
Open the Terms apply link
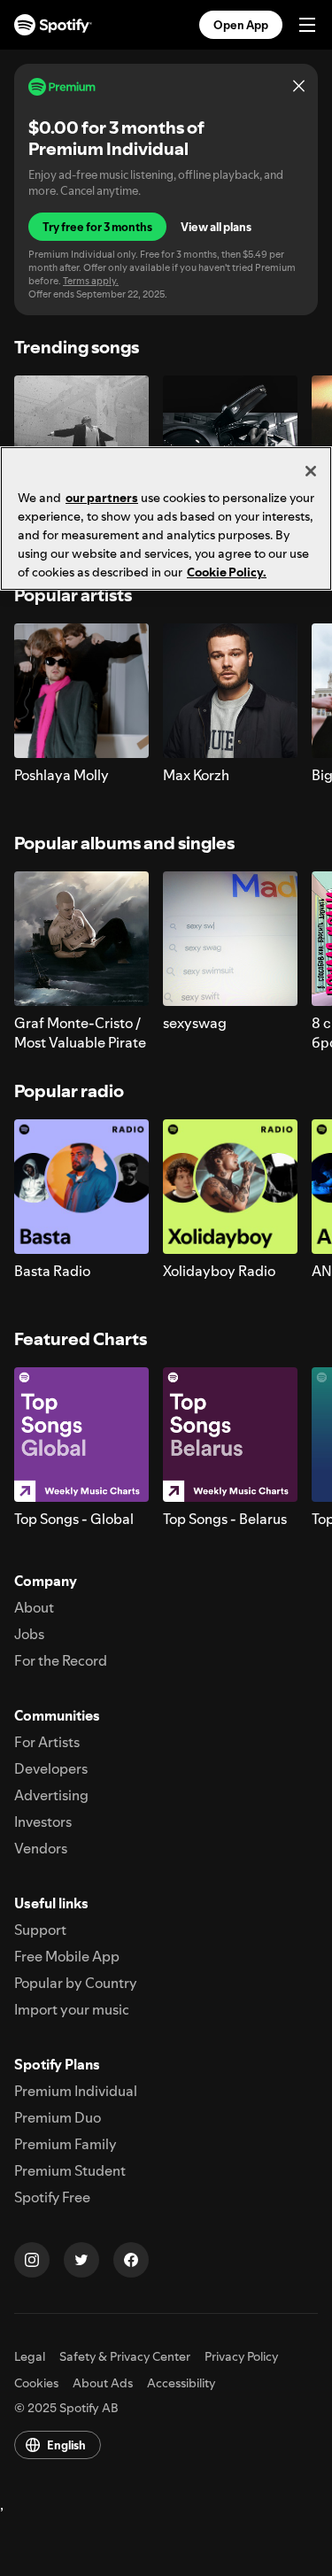(x=90, y=281)
